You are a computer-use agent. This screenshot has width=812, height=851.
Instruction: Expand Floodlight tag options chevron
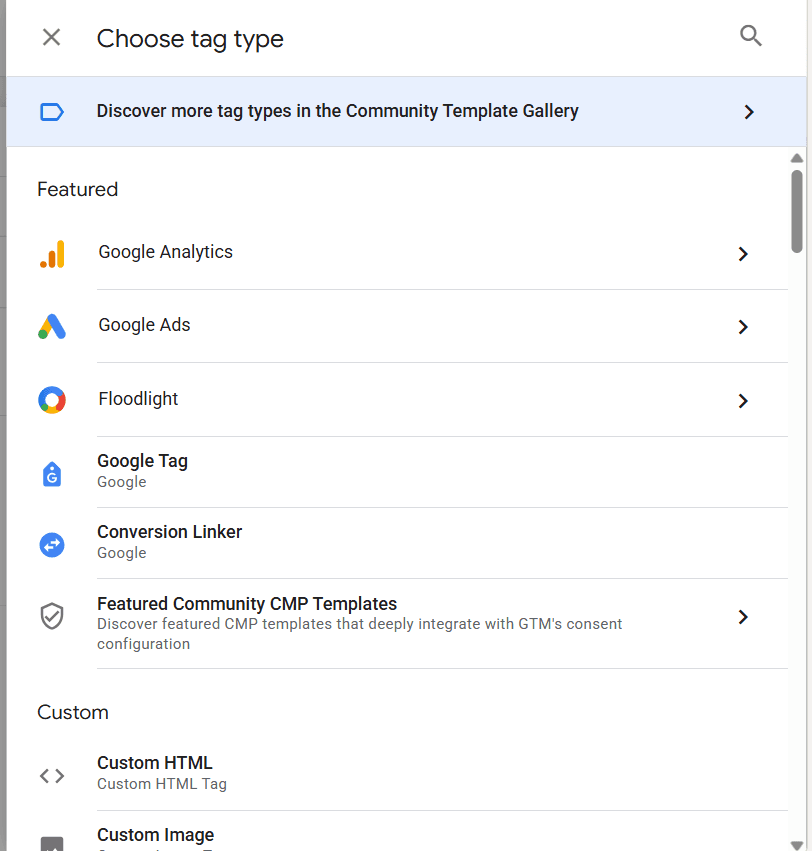(x=743, y=401)
